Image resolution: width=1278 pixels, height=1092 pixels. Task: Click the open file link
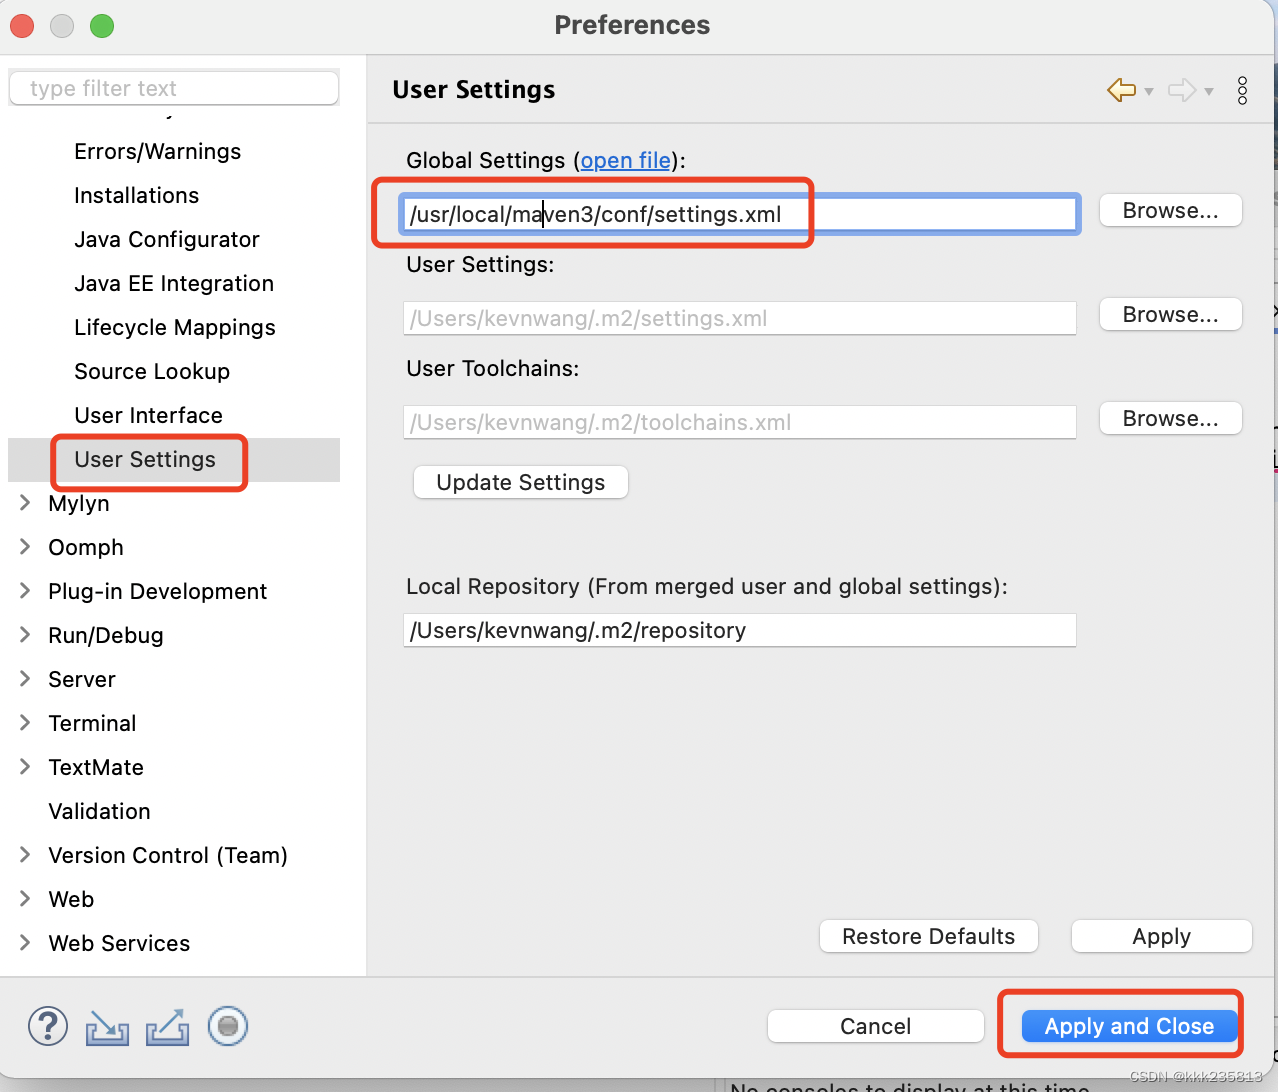[624, 160]
